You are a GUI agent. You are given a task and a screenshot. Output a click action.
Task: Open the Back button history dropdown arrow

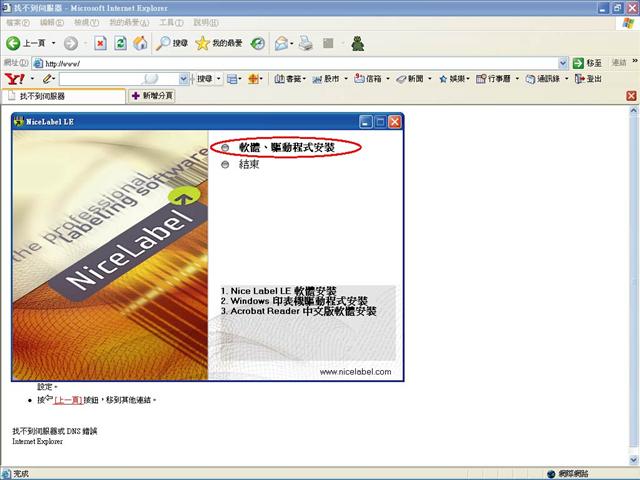pos(53,43)
